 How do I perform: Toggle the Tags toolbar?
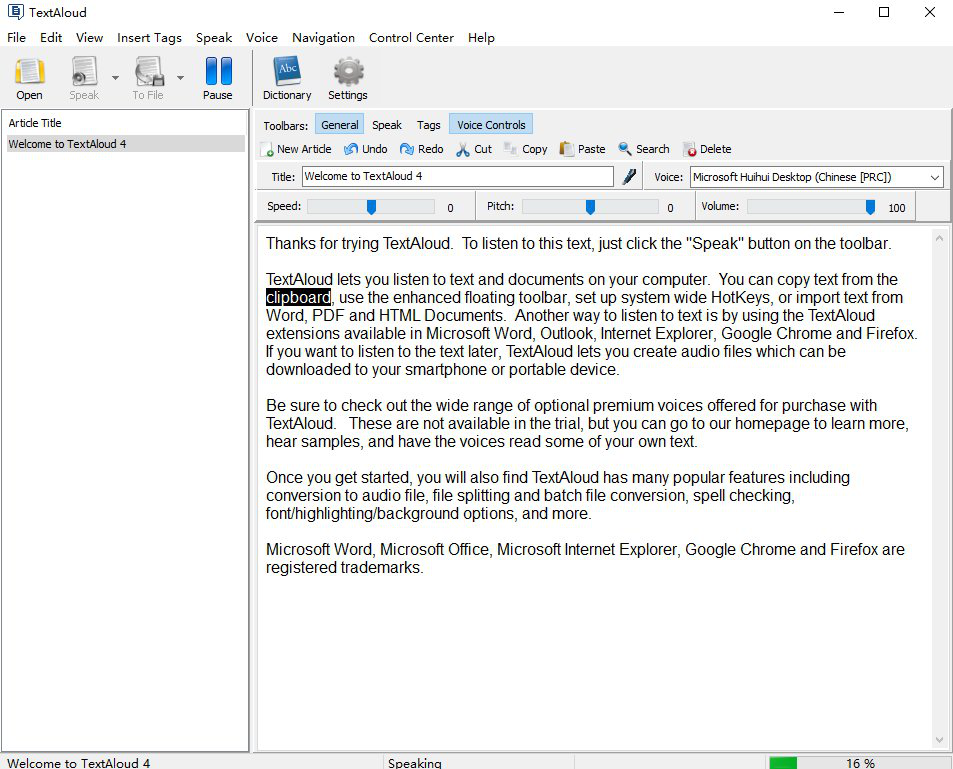point(428,125)
